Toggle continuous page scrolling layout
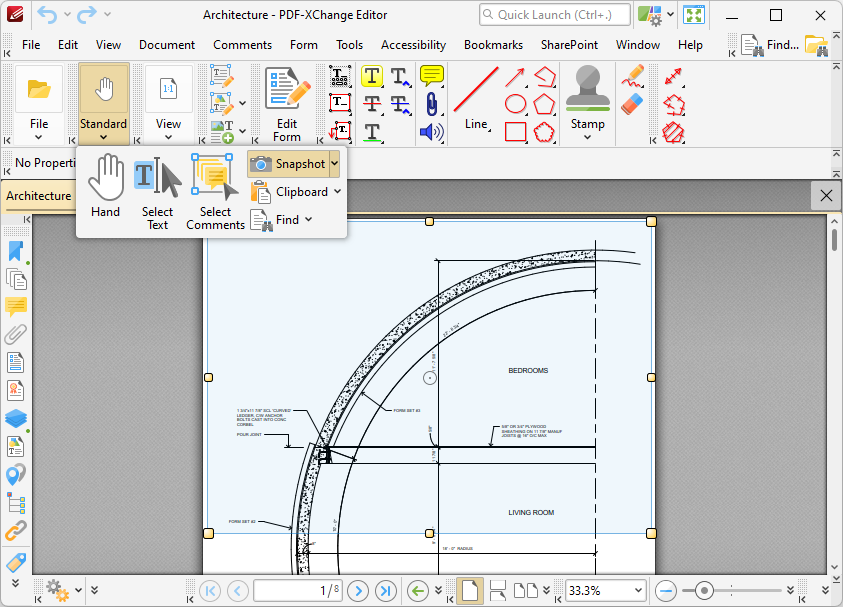 pos(497,591)
